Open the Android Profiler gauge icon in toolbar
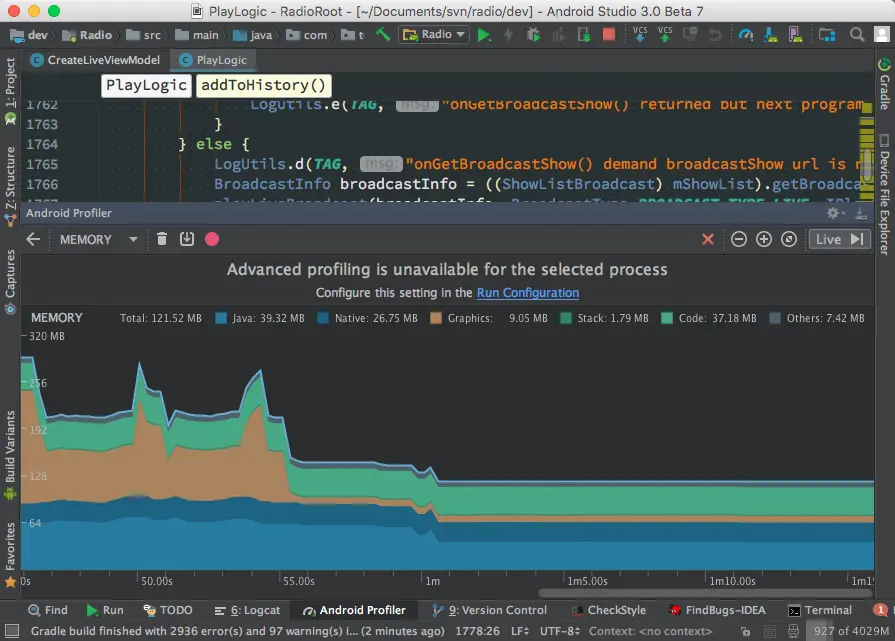Viewport: 895px width, 641px height. click(x=745, y=35)
